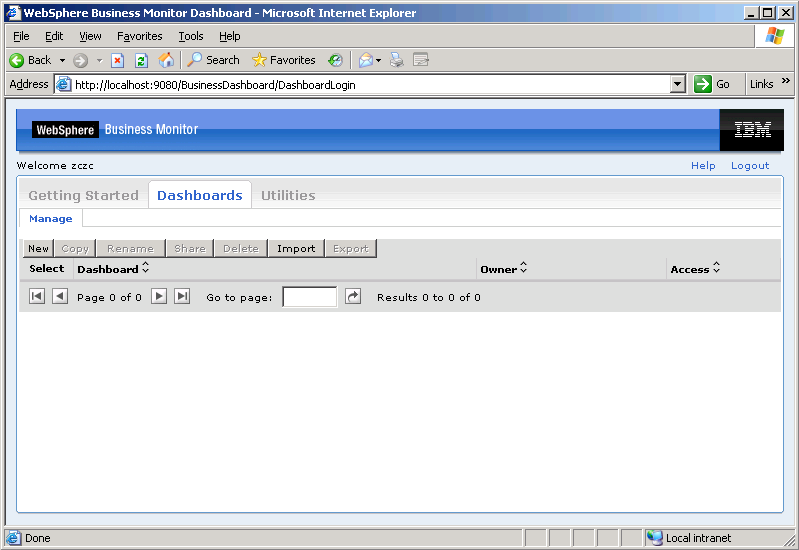Viewport: 799px width, 550px height.
Task: Switch to the Getting Started tab
Action: click(84, 195)
